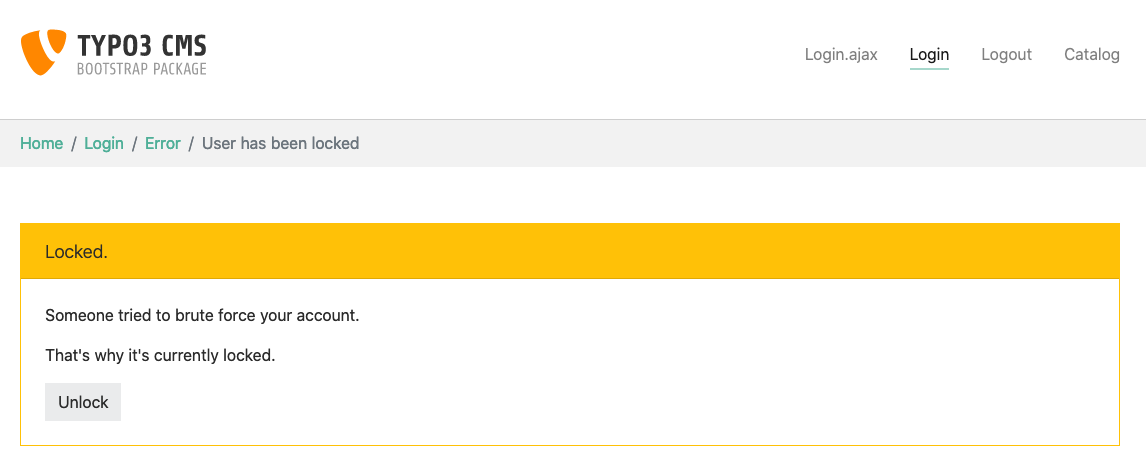This screenshot has width=1146, height=473.
Task: Click the green underline beneath the Login nav item
Action: (x=929, y=70)
